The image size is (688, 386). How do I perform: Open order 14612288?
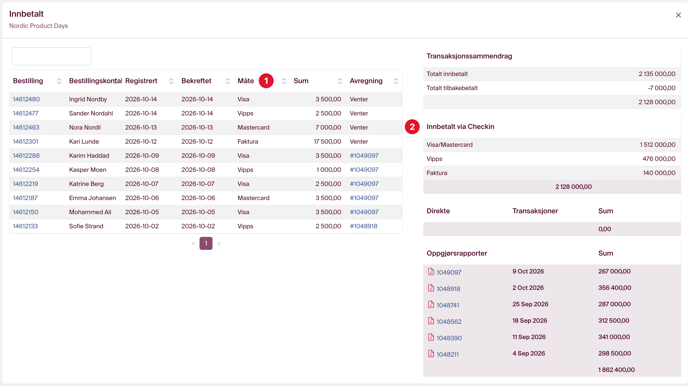pyautogui.click(x=26, y=156)
